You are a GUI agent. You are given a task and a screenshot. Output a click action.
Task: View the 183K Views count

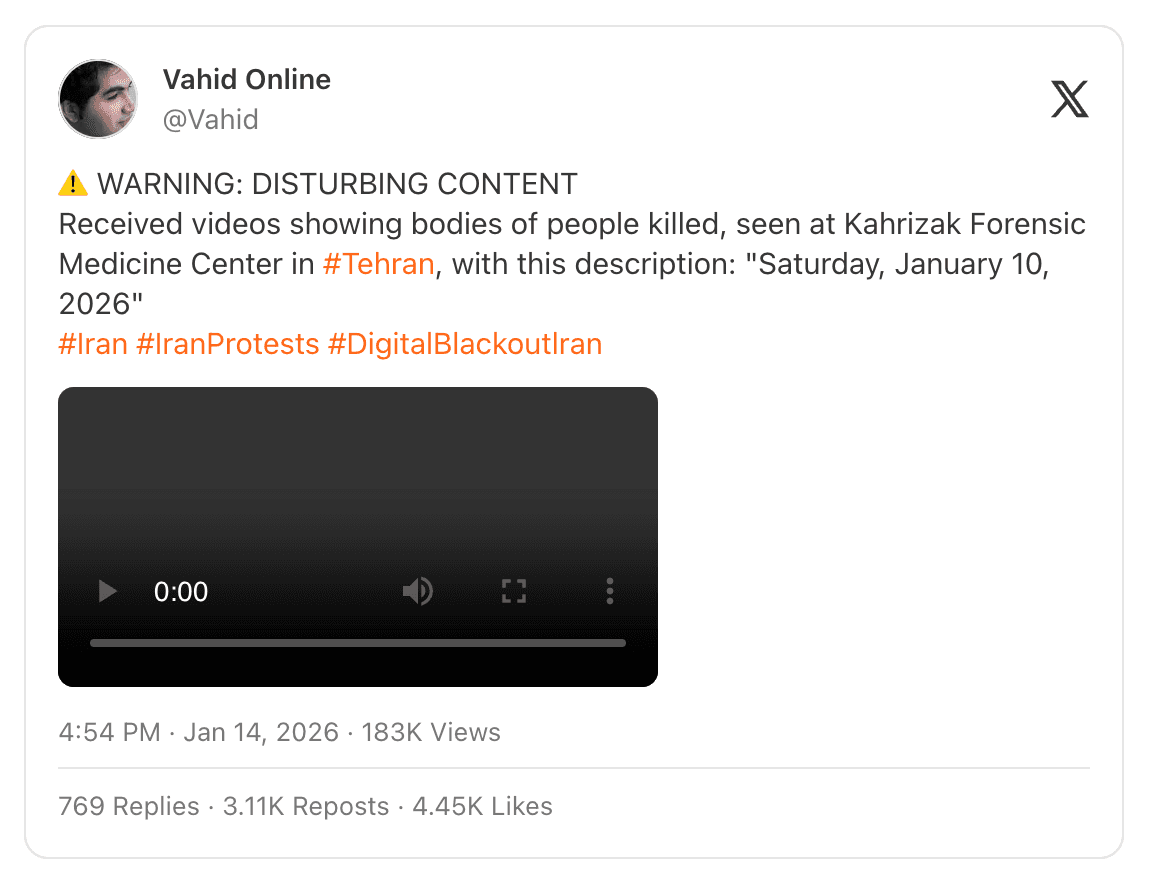431,732
